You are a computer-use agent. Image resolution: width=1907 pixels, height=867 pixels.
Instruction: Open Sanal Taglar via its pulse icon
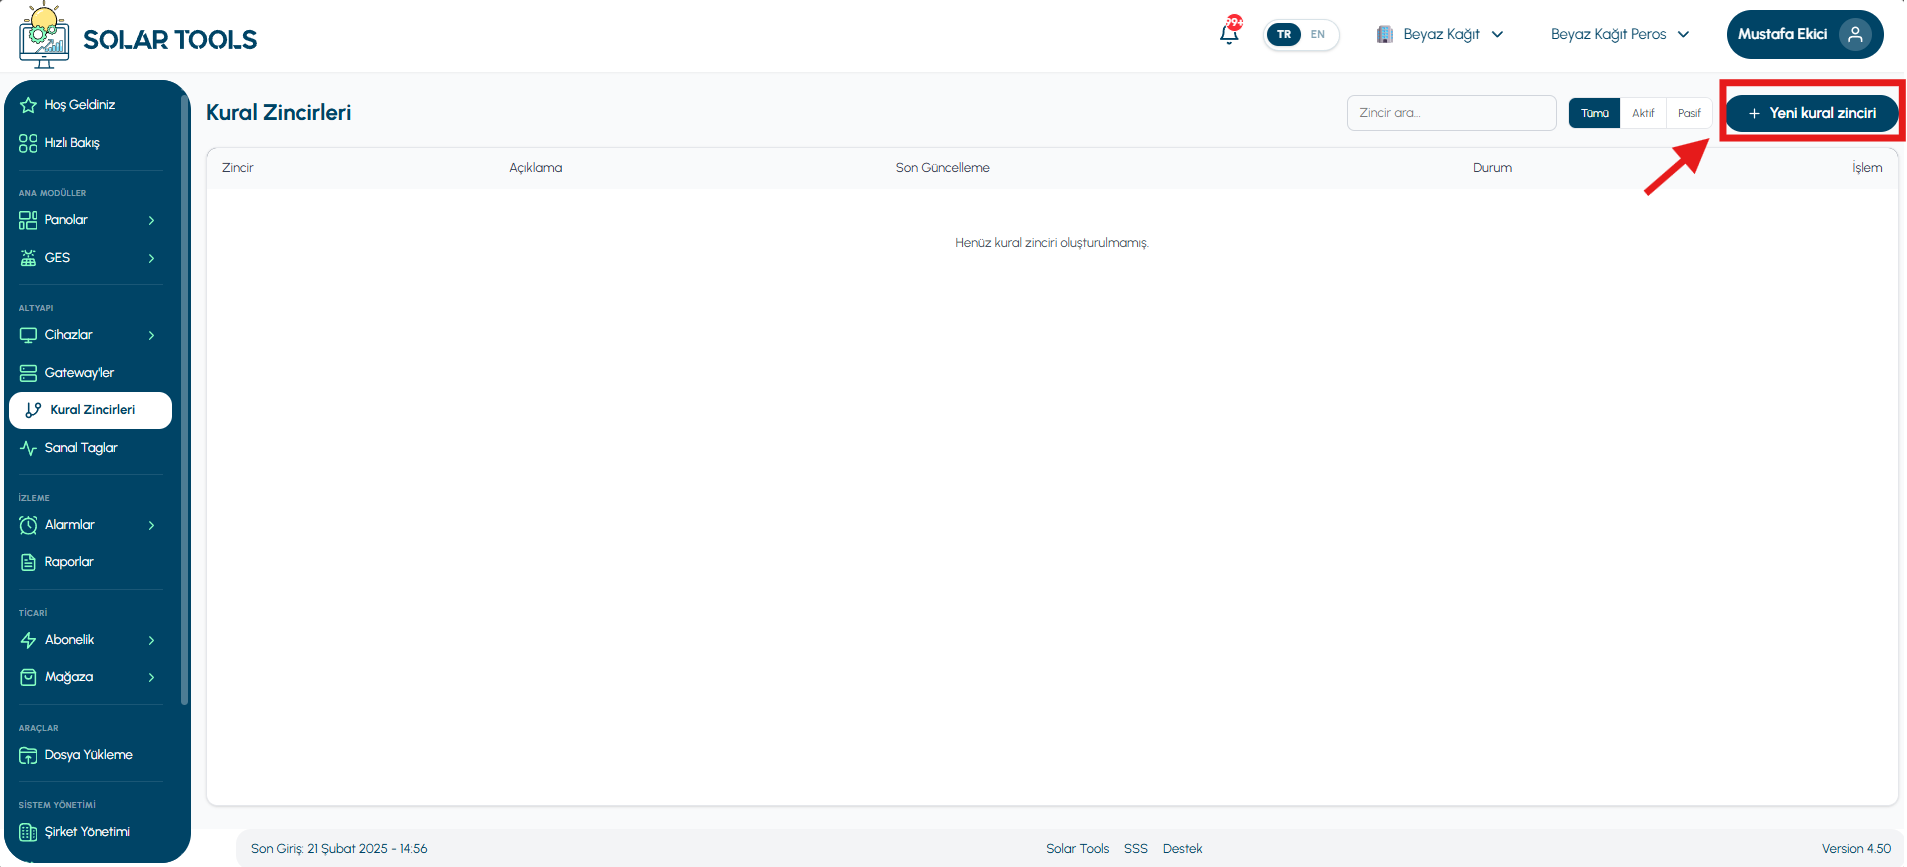pos(28,448)
